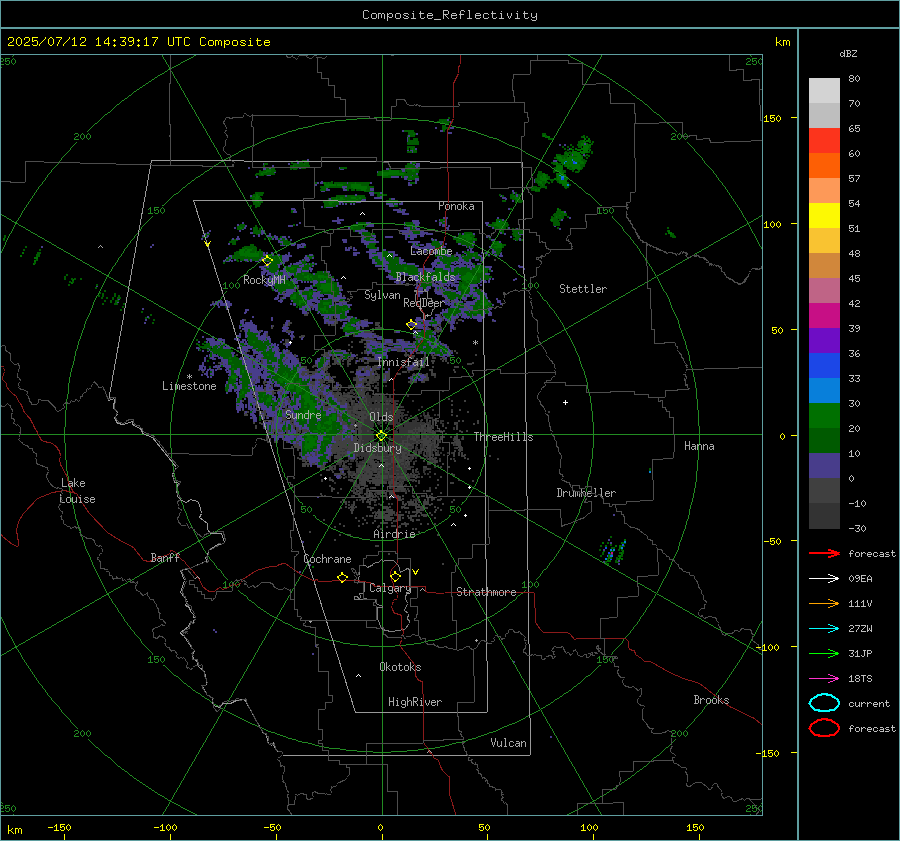Click the Sylvan label on map

382,296
